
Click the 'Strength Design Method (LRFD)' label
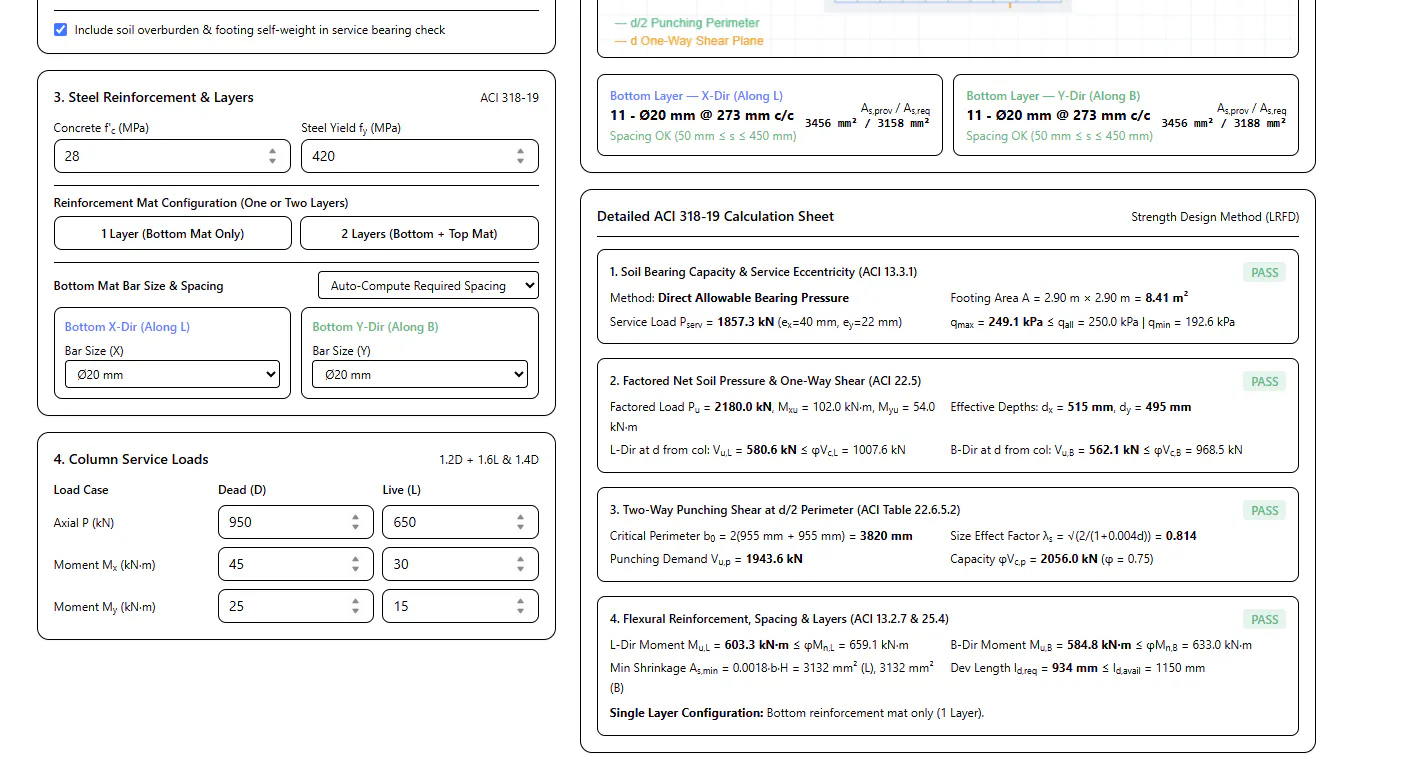click(x=1215, y=217)
